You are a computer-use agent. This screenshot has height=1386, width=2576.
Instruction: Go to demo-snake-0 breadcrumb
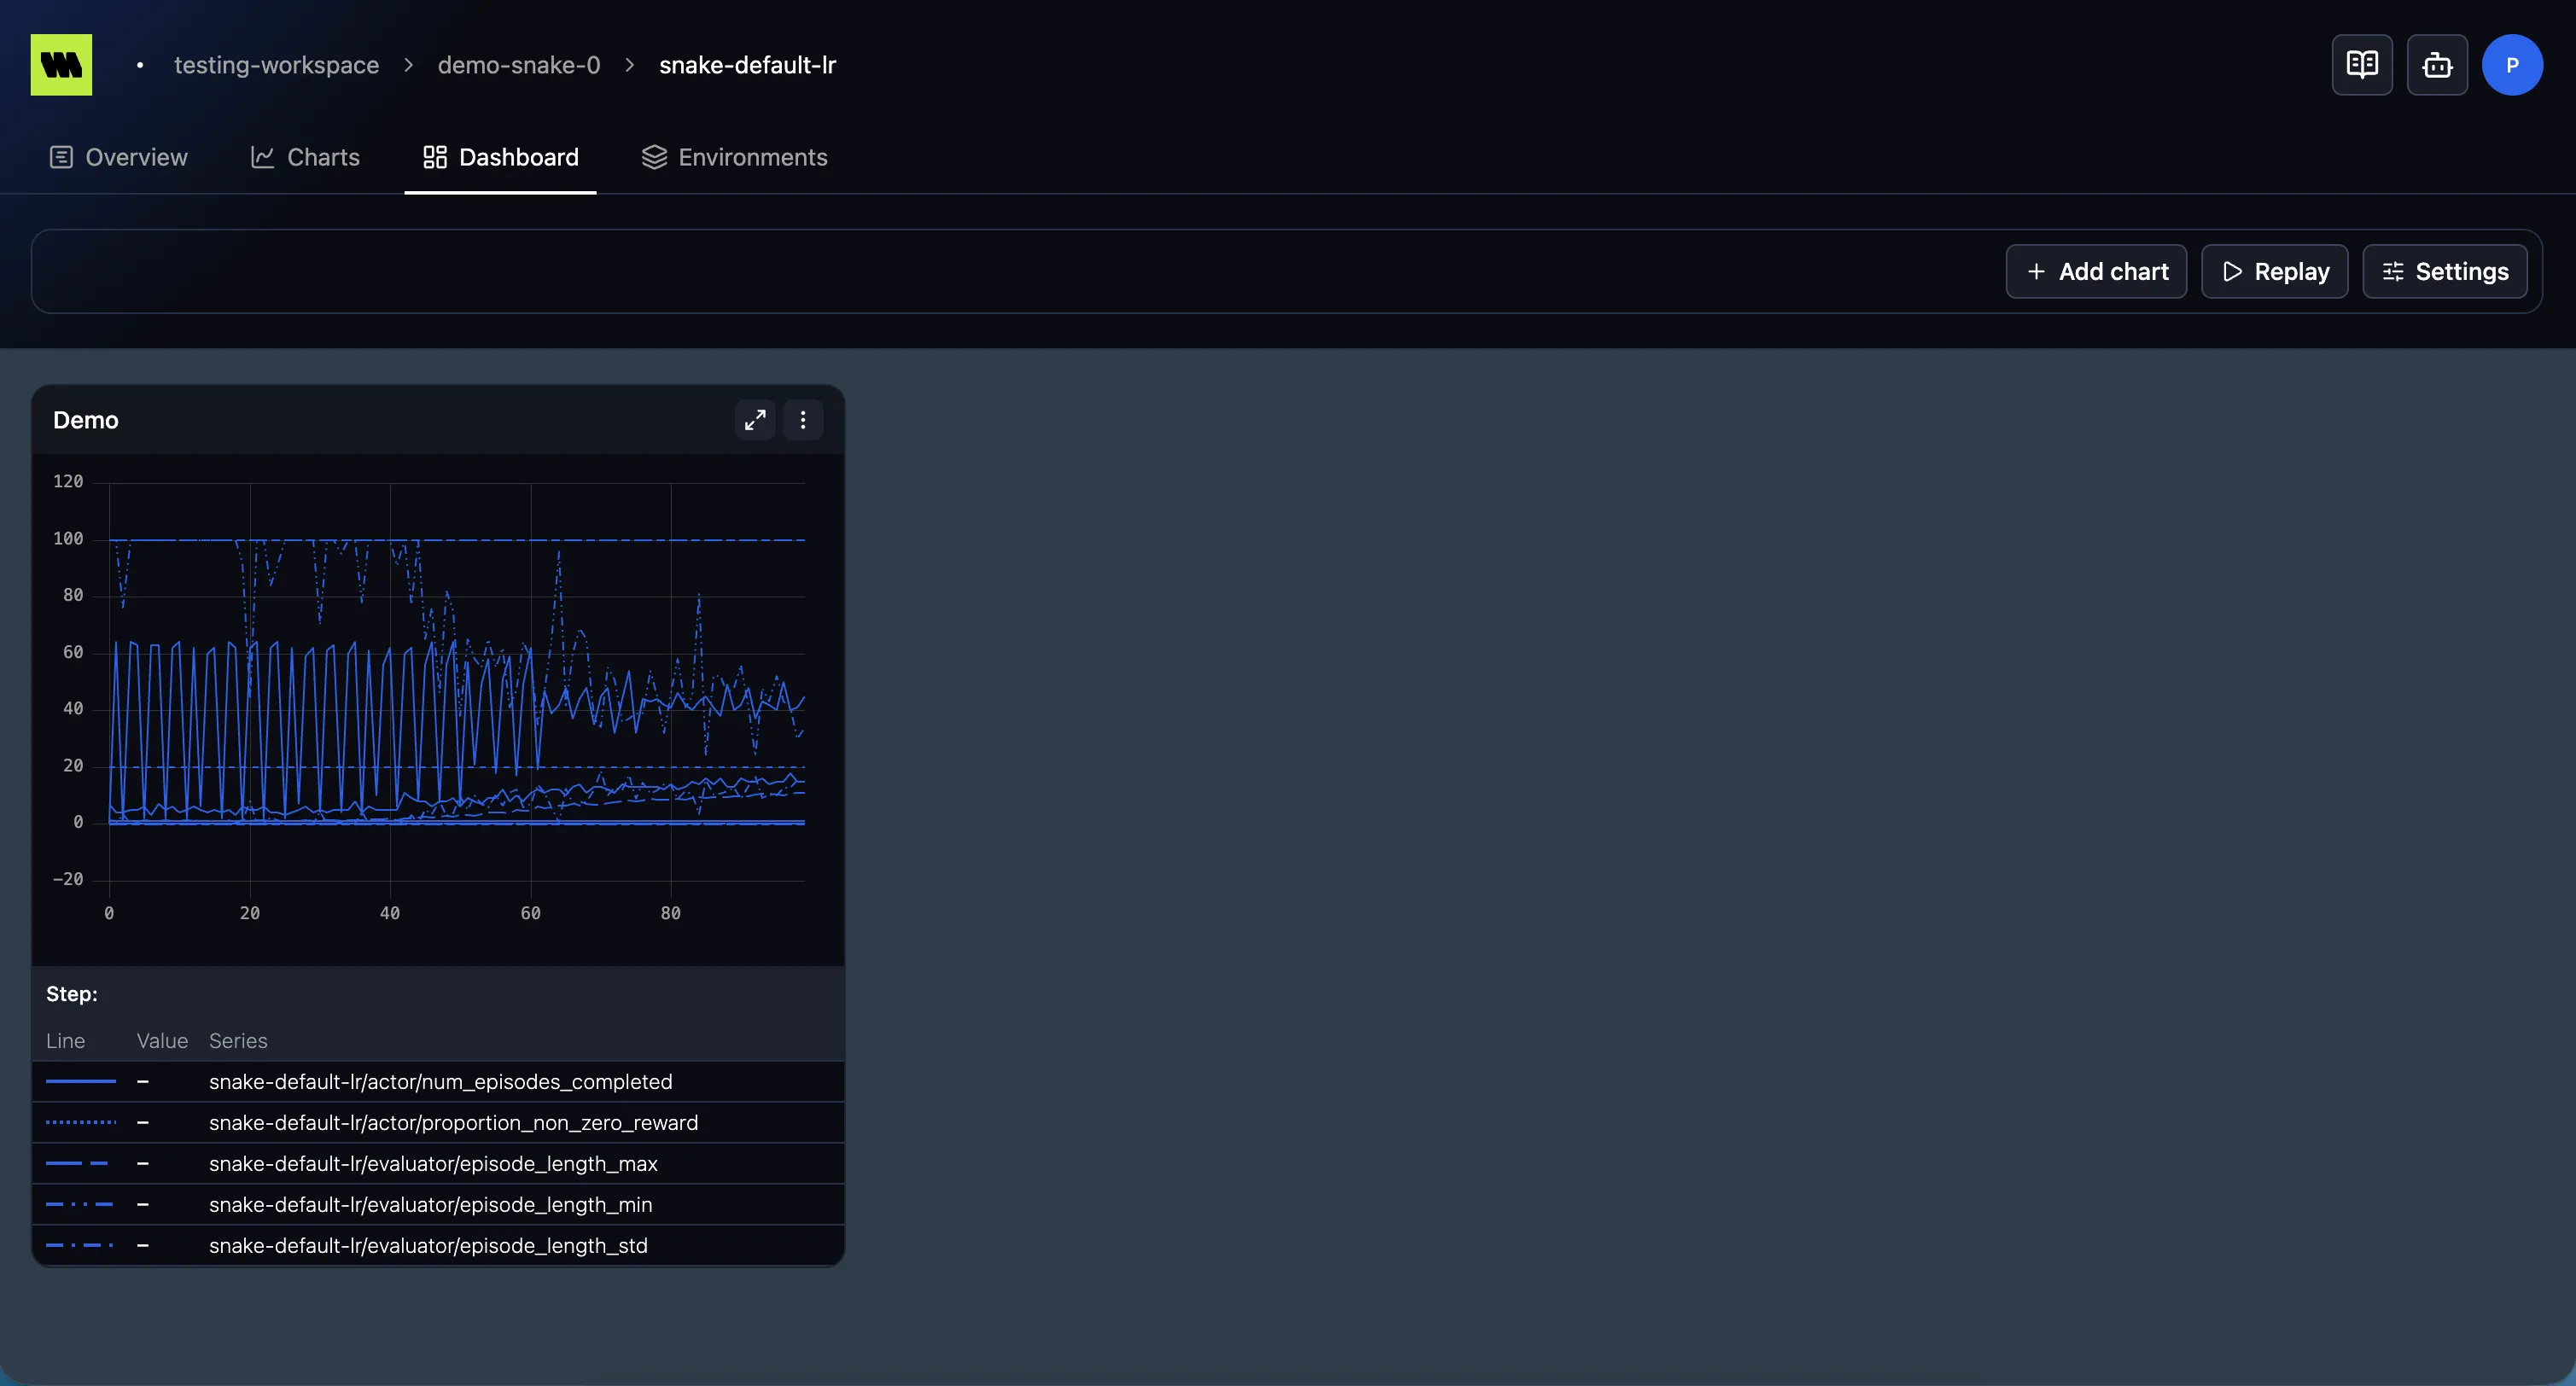point(519,65)
